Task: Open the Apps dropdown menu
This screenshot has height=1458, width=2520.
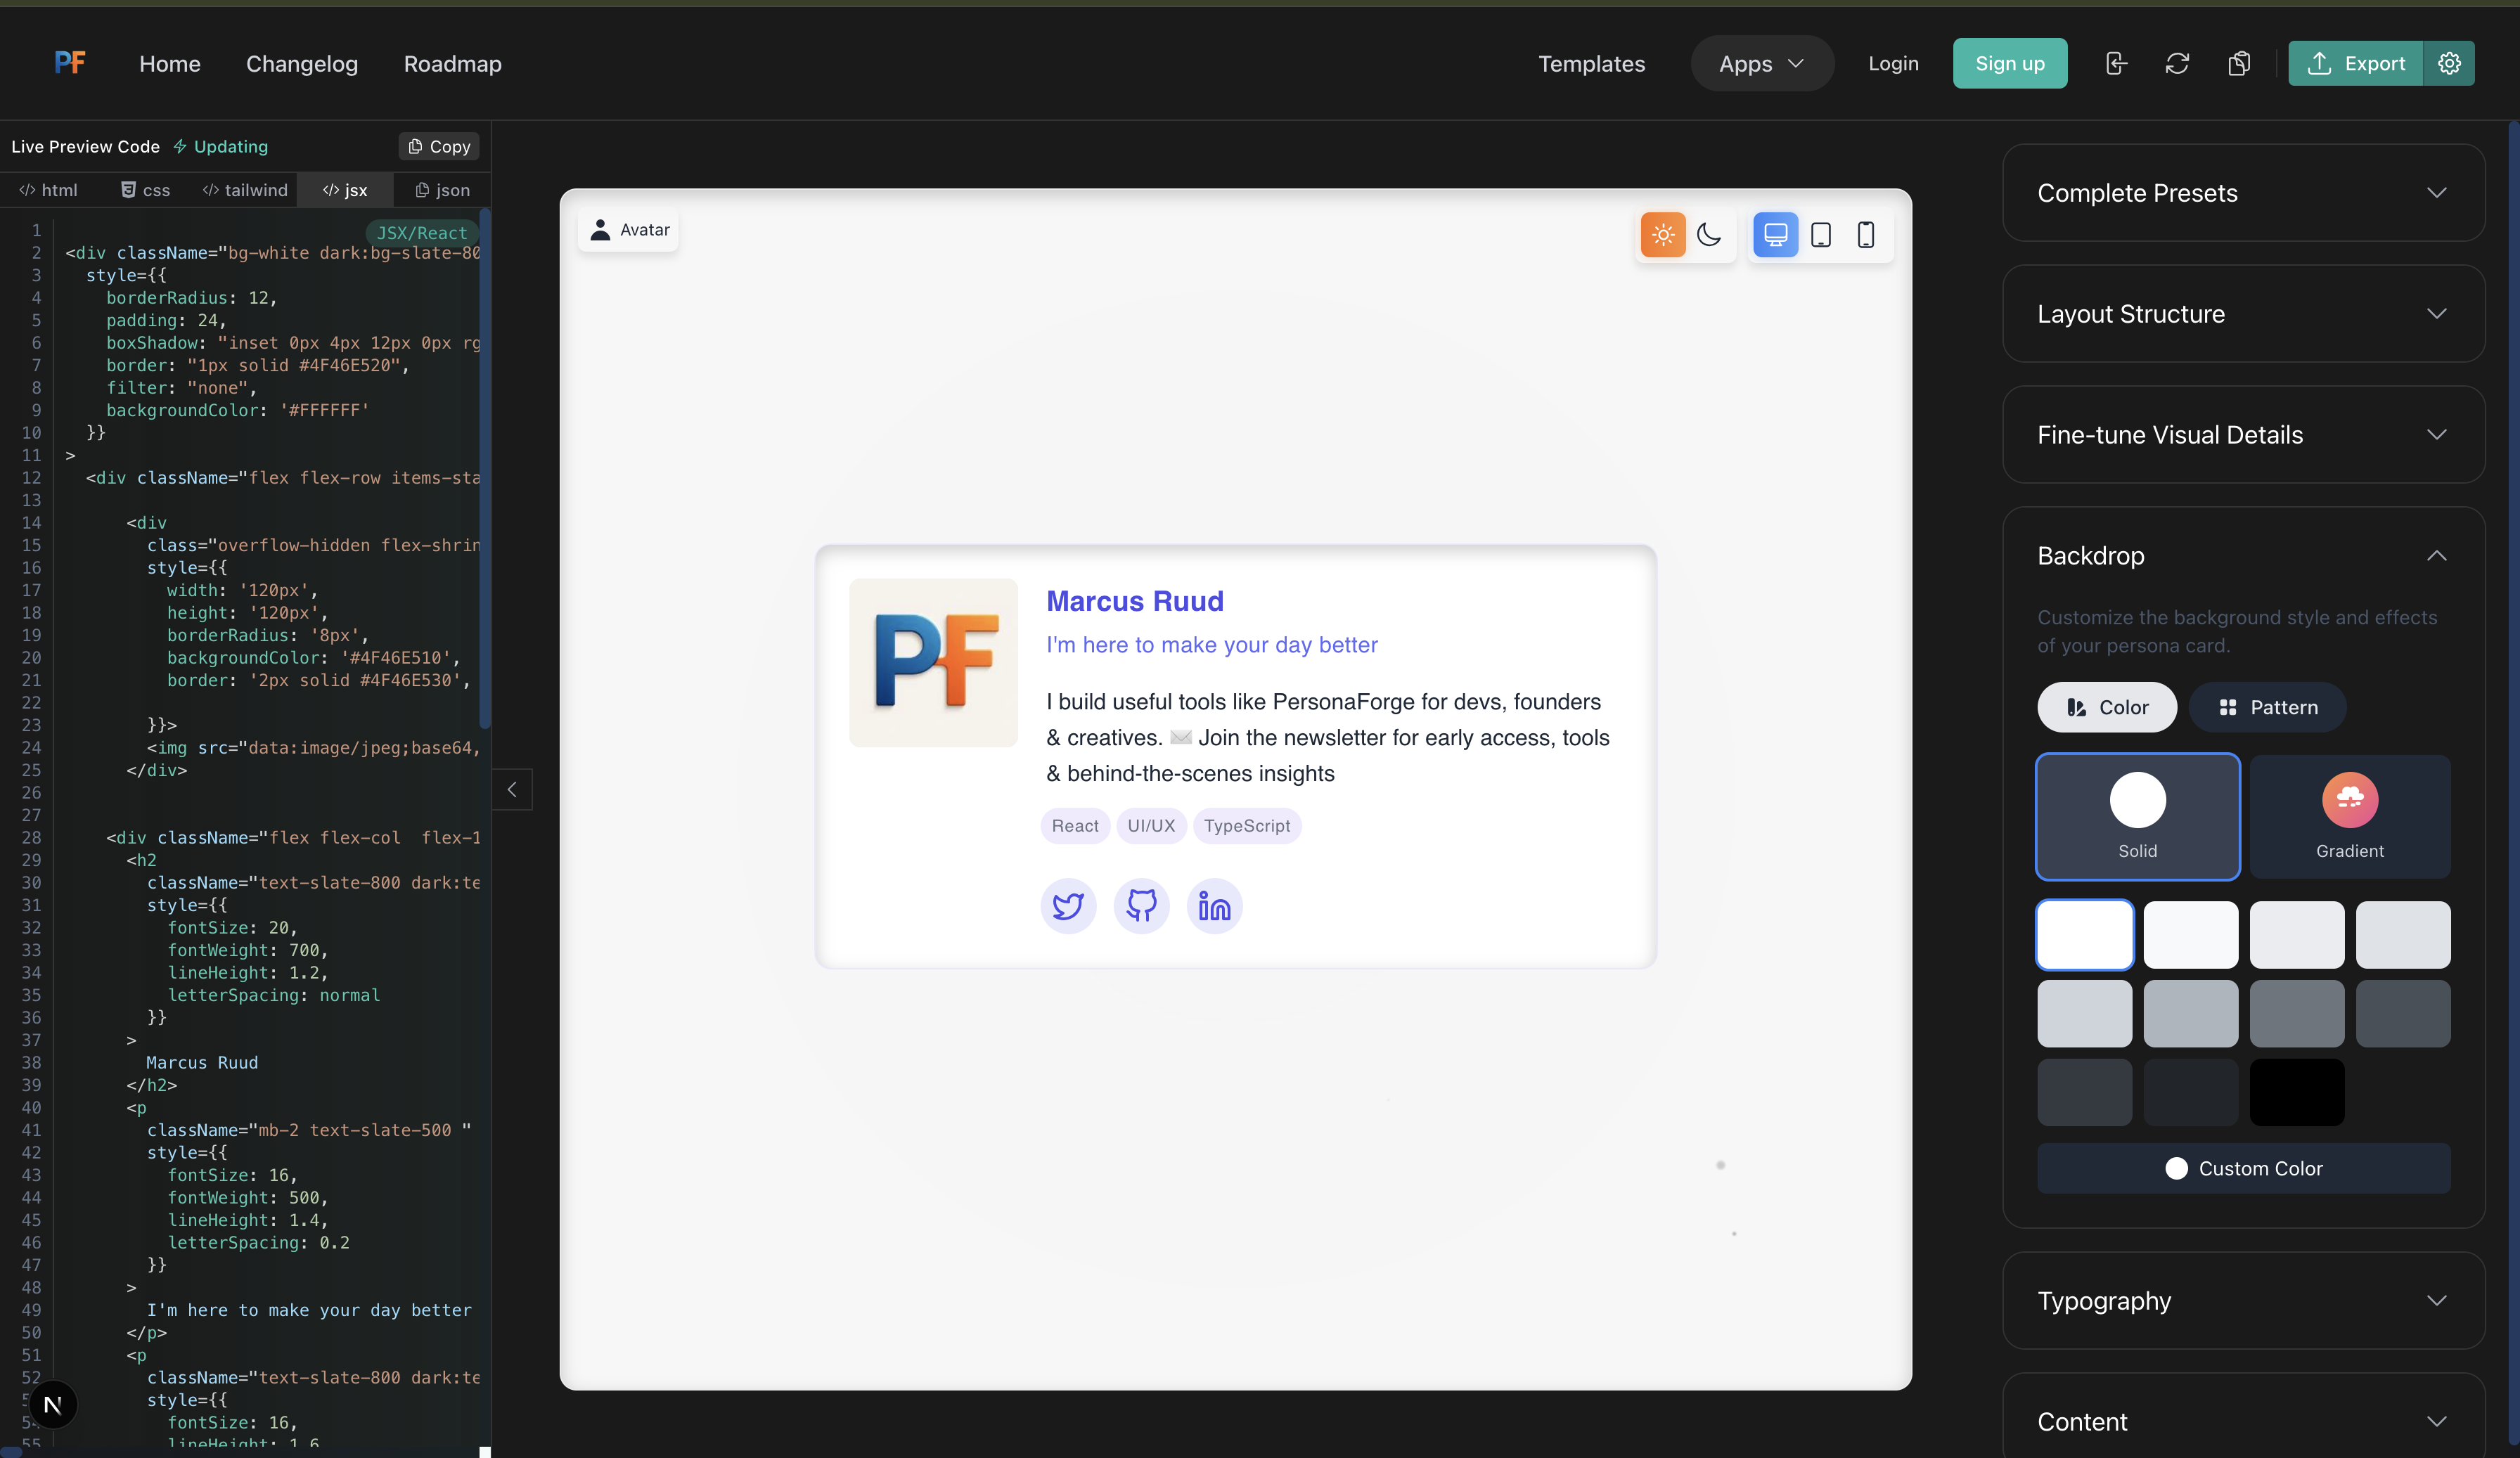Action: pyautogui.click(x=1762, y=64)
